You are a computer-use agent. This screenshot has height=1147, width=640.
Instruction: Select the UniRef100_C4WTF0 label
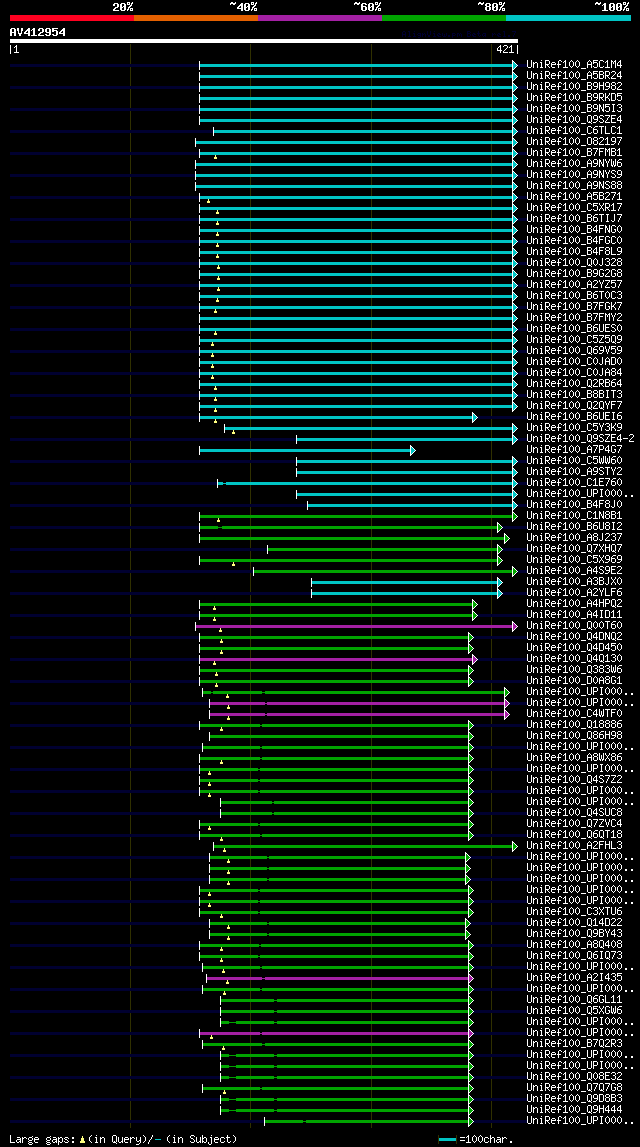click(574, 713)
